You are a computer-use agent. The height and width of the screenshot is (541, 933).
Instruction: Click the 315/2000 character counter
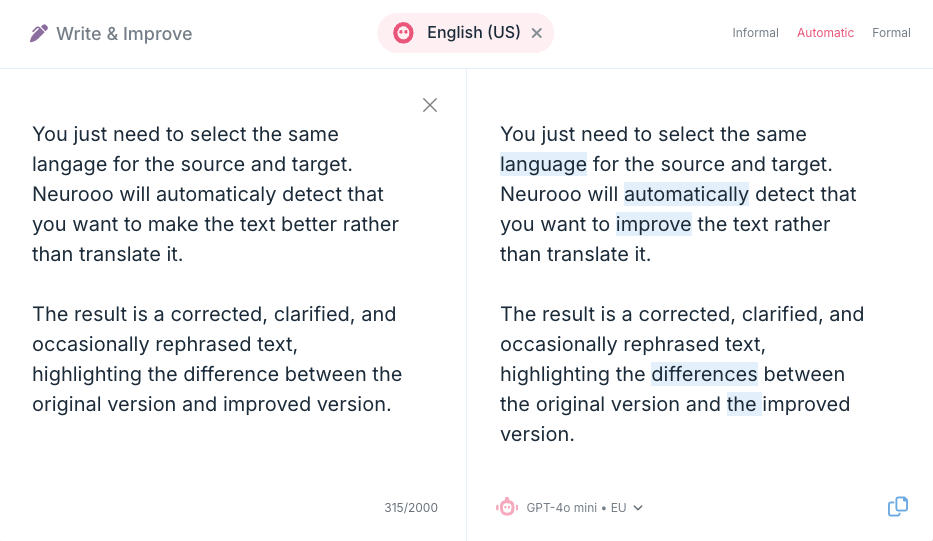[x=411, y=508]
